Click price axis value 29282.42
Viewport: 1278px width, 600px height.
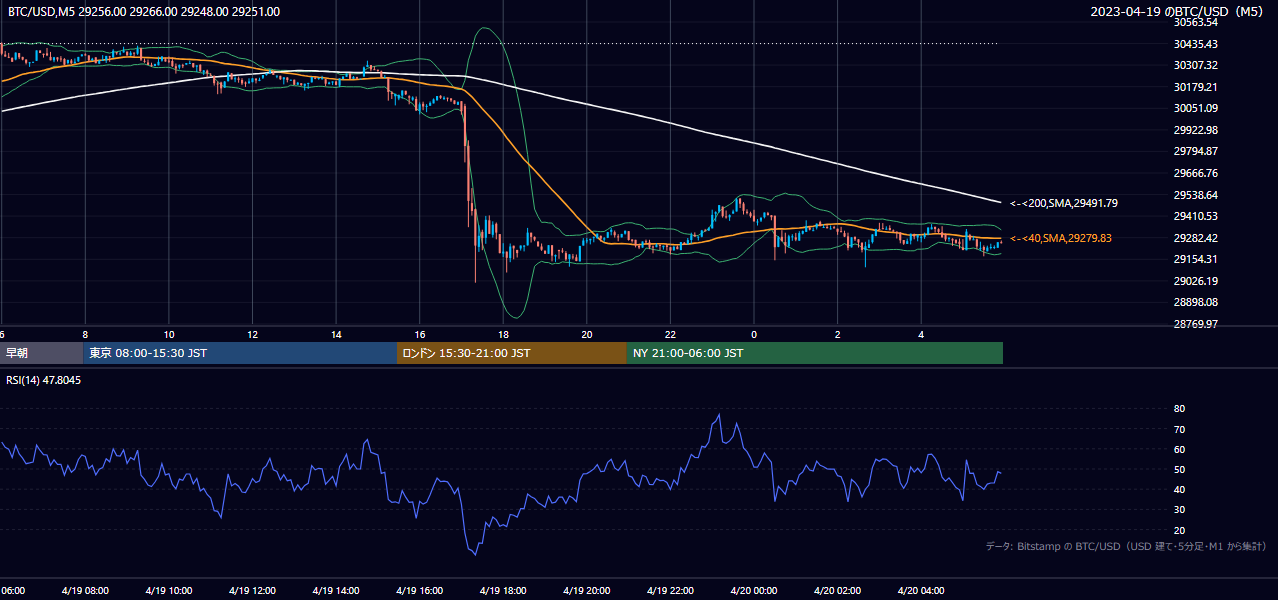pyautogui.click(x=1196, y=238)
